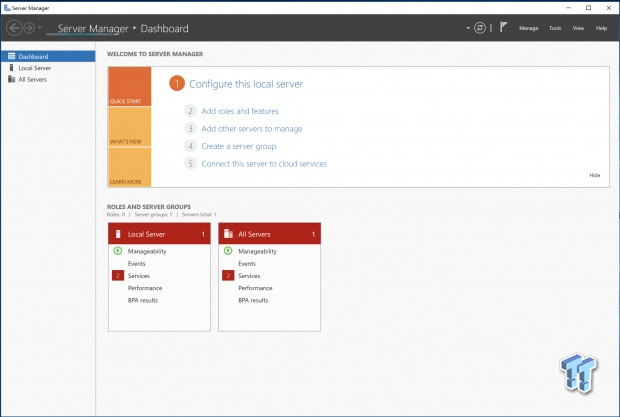Click the Dashboard grid icon in sidebar
The height and width of the screenshot is (417, 620).
pyautogui.click(x=11, y=56)
